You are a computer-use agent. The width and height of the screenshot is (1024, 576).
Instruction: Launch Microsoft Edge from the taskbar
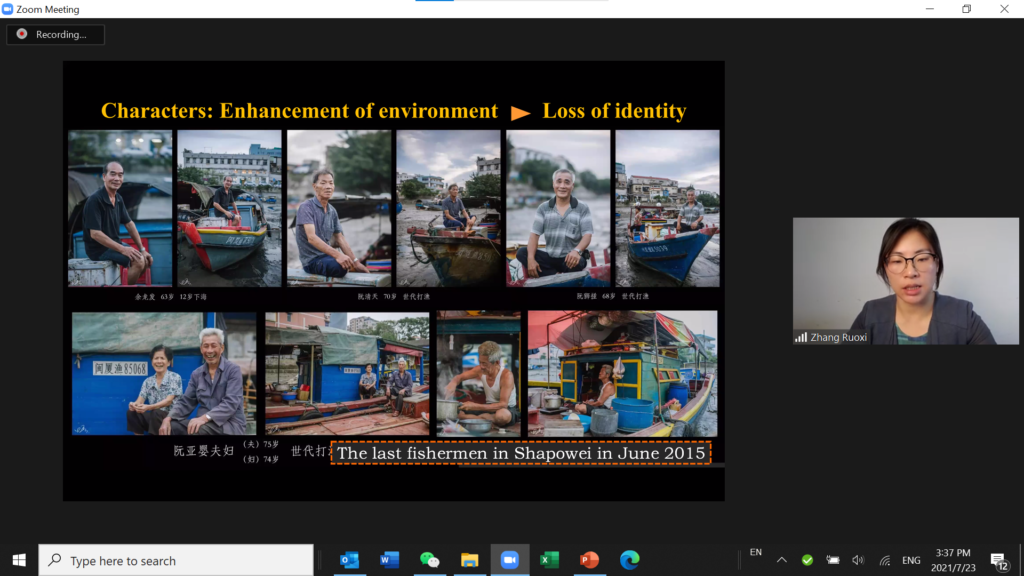coord(629,560)
